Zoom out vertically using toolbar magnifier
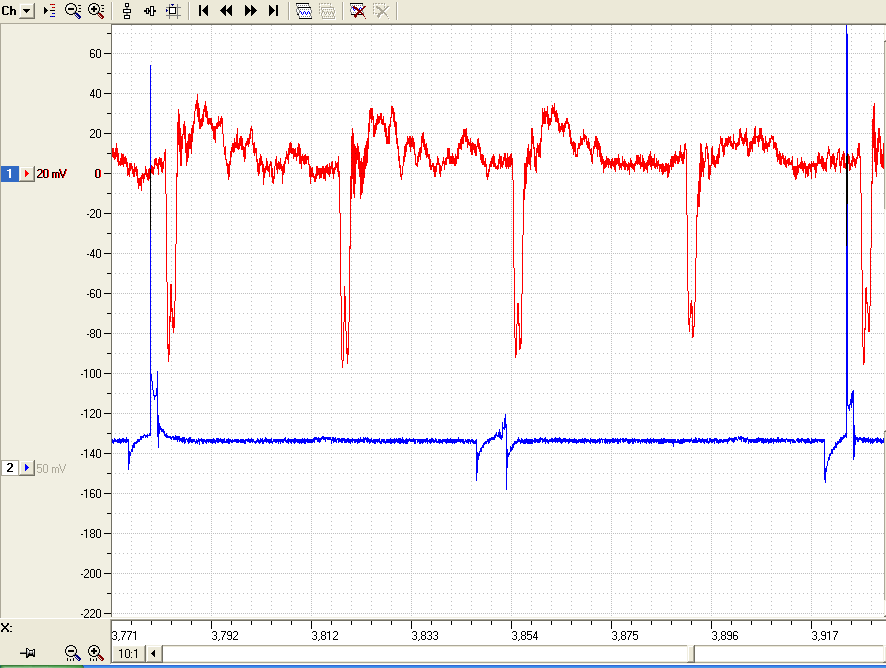This screenshot has height=668, width=886. [73, 11]
